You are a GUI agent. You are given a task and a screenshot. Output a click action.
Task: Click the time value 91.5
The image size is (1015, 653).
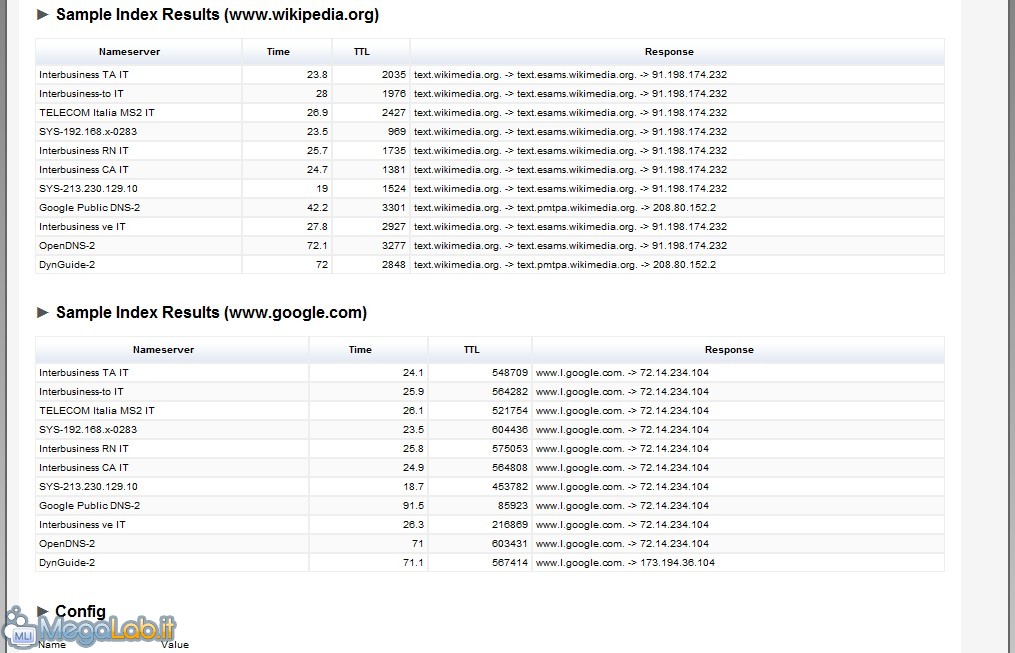point(413,505)
